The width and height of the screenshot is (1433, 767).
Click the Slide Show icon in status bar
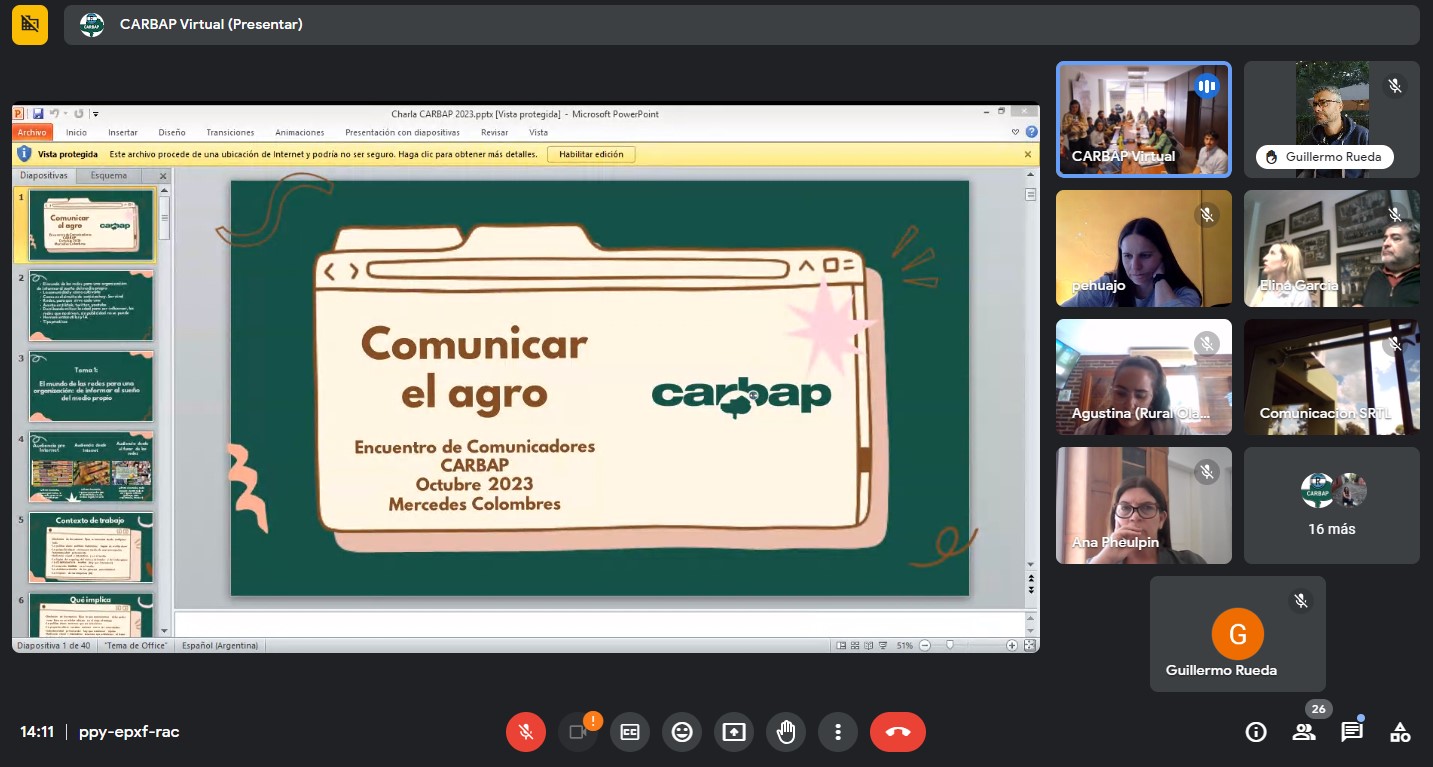(x=884, y=645)
